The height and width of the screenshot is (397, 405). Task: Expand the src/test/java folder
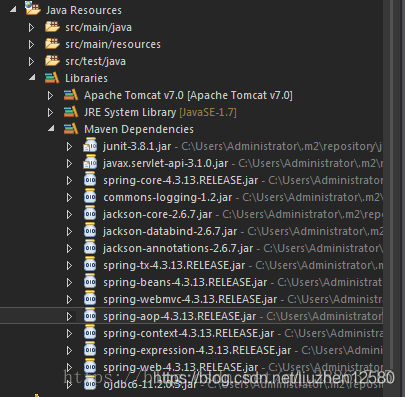click(31, 61)
